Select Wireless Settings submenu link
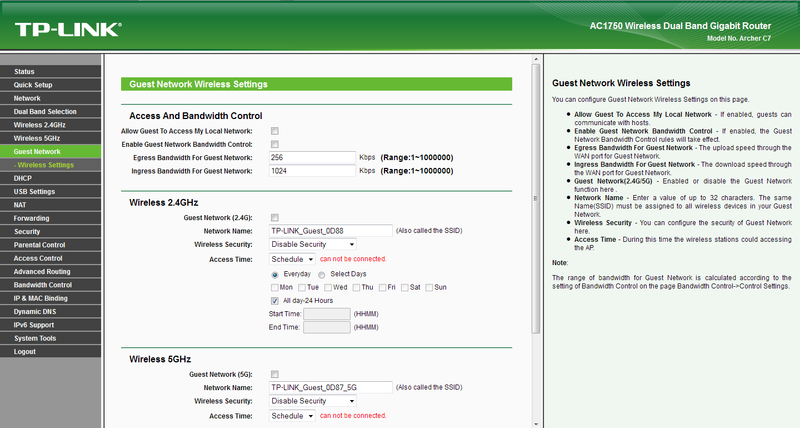 point(46,165)
